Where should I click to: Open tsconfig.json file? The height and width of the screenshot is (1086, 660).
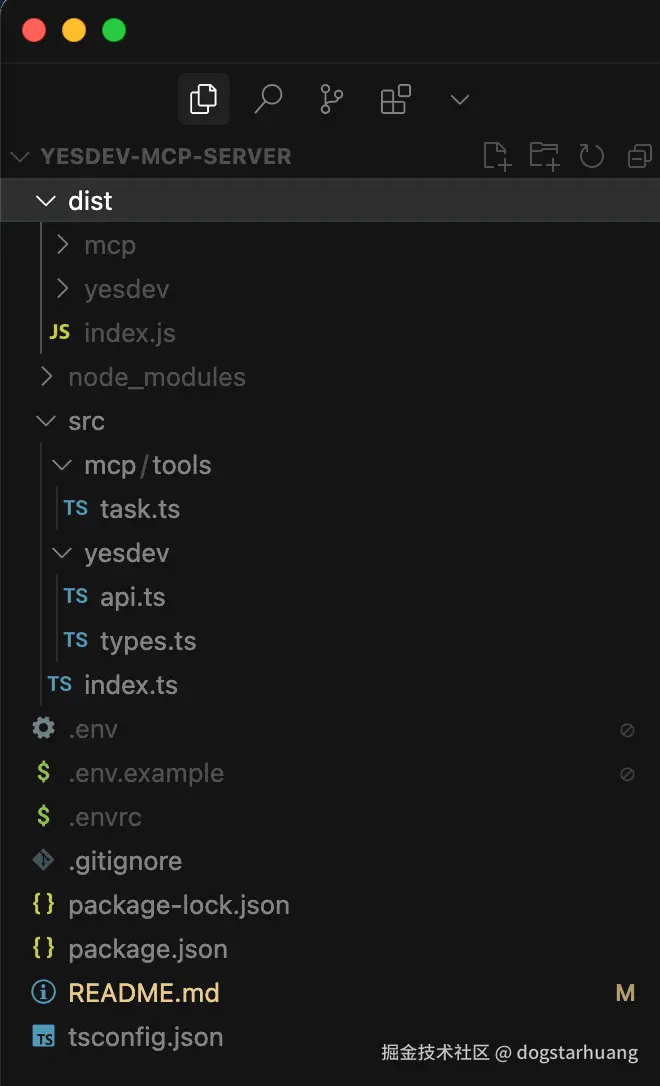145,1037
